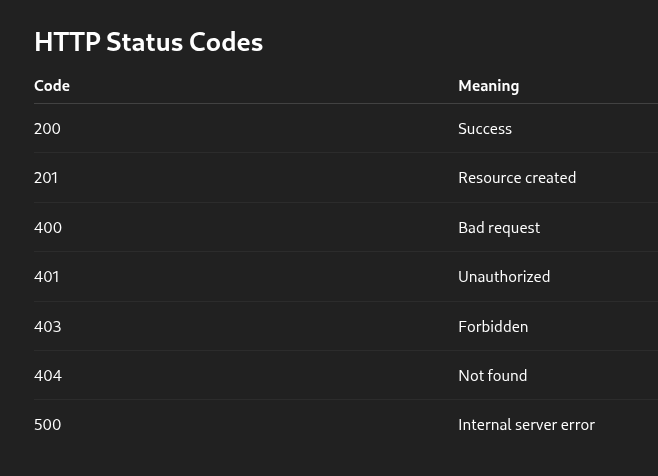
Task: Select the Bad request text
Action: [499, 228]
